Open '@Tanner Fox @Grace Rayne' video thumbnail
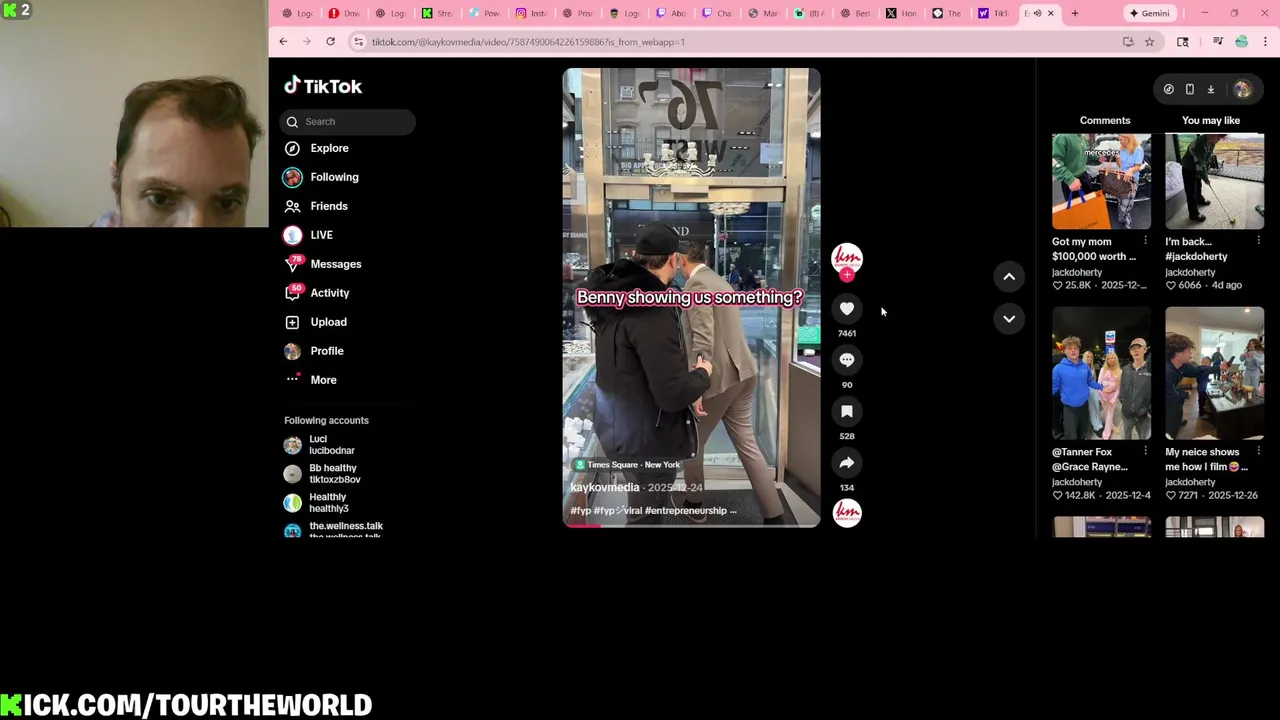This screenshot has height=720, width=1280. 1101,374
